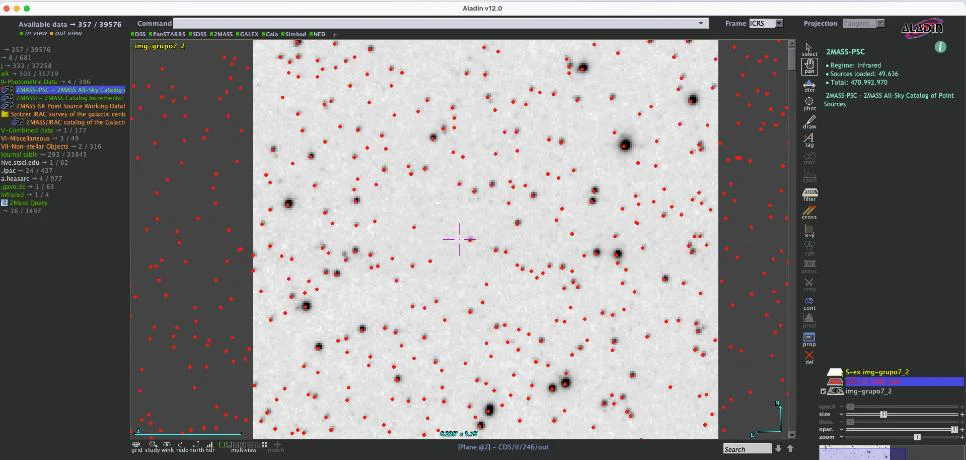Toggle the wink overlay
The image size is (966, 460).
(x=167, y=446)
